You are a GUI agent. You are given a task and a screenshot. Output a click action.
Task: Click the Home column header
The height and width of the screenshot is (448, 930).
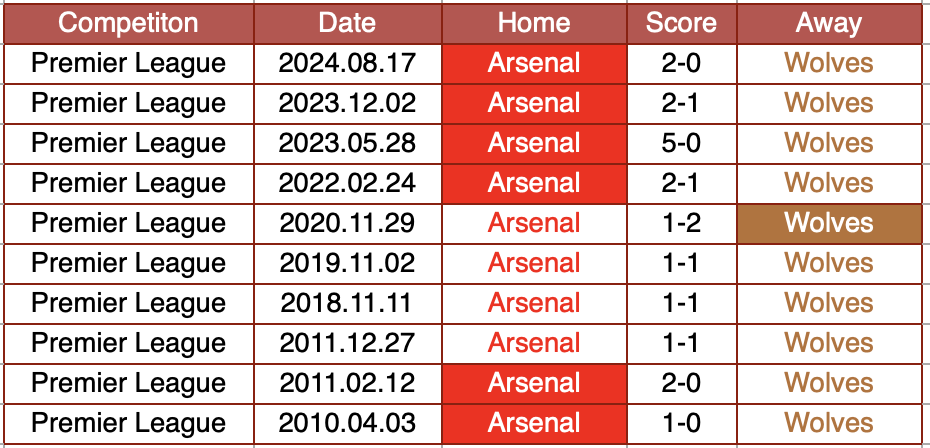point(534,23)
